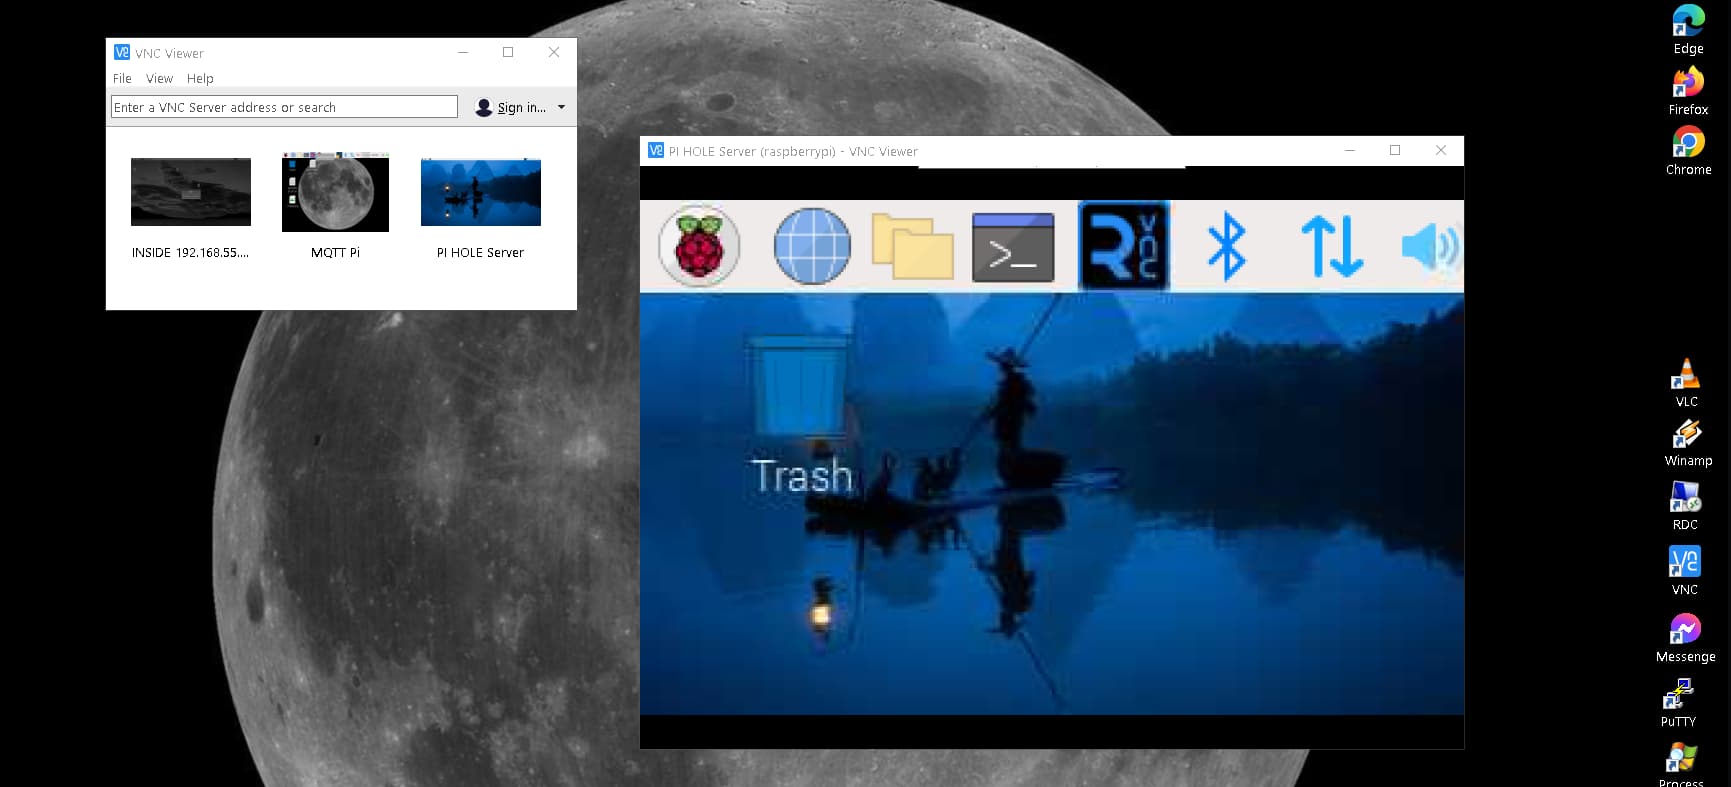Maximize the PI HOLE Server window
This screenshot has height=787, width=1731.
pos(1395,151)
